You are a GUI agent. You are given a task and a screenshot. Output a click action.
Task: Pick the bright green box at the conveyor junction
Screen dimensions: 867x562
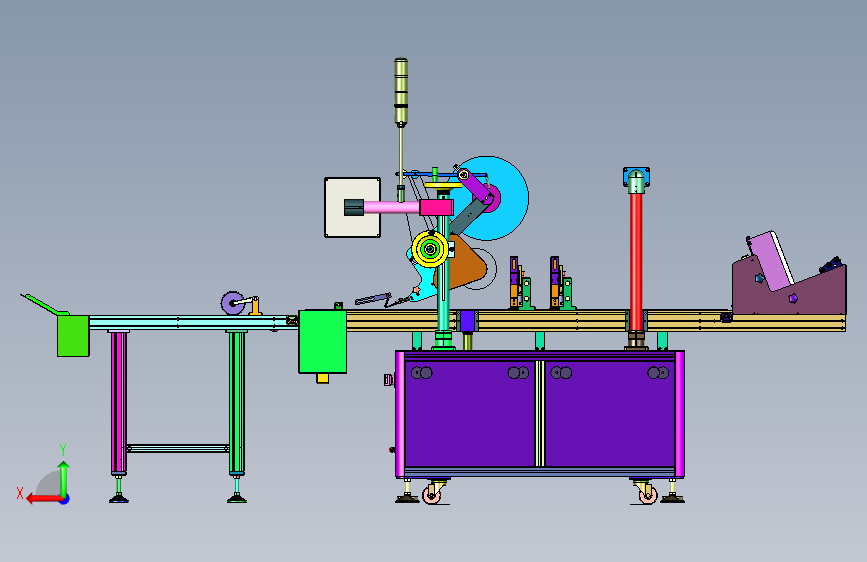[323, 342]
